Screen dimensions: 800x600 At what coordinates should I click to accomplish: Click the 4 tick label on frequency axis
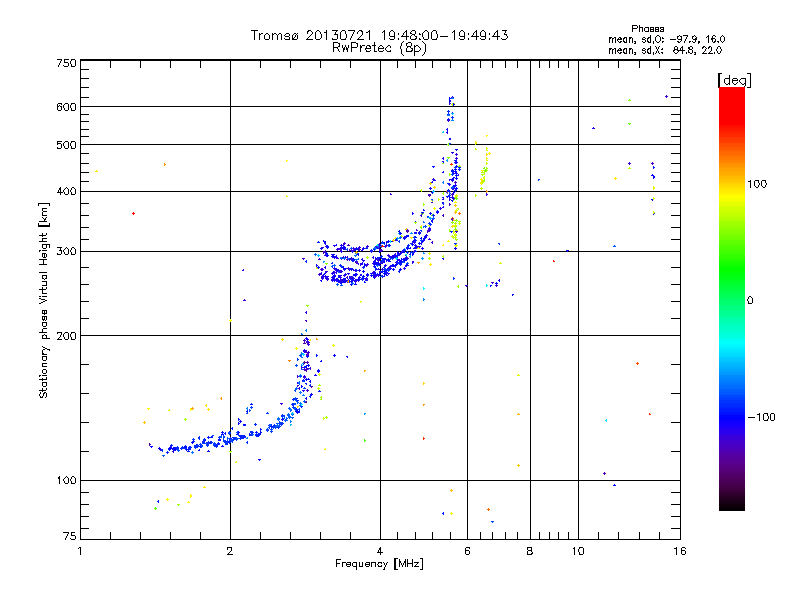[x=380, y=551]
